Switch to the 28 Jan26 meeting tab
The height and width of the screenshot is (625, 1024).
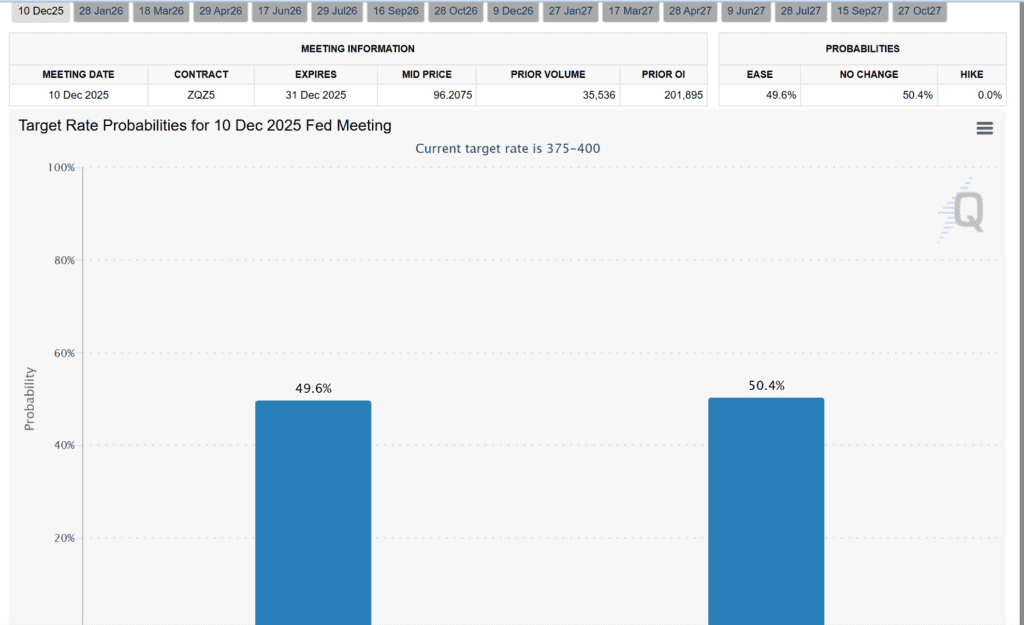click(x=101, y=11)
